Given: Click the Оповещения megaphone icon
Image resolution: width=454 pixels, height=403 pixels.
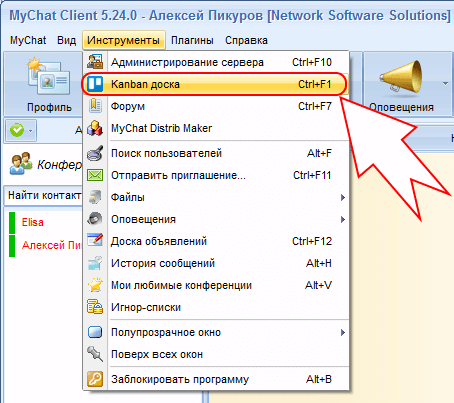Looking at the screenshot, I should 401,76.
